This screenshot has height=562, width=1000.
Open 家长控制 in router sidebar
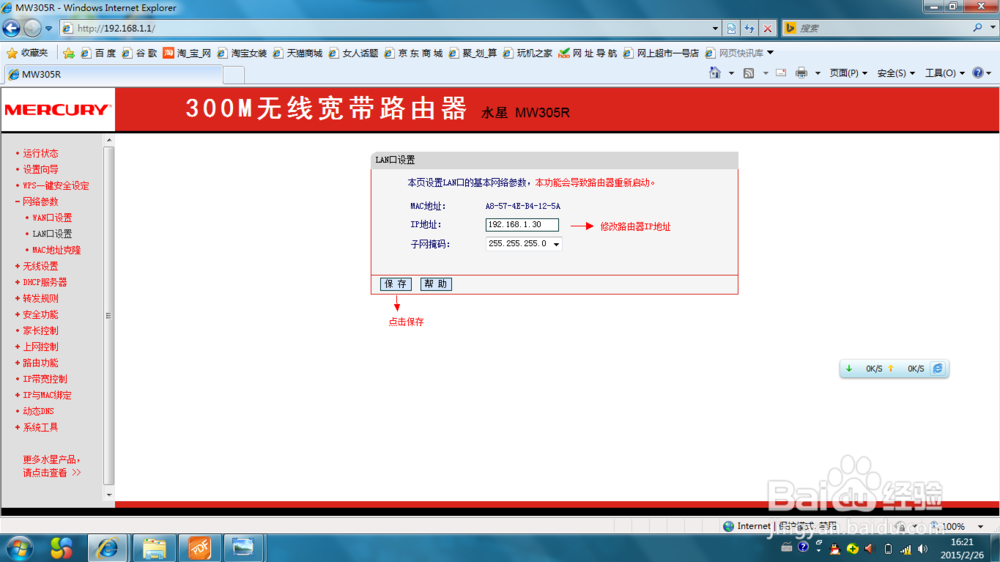point(40,330)
